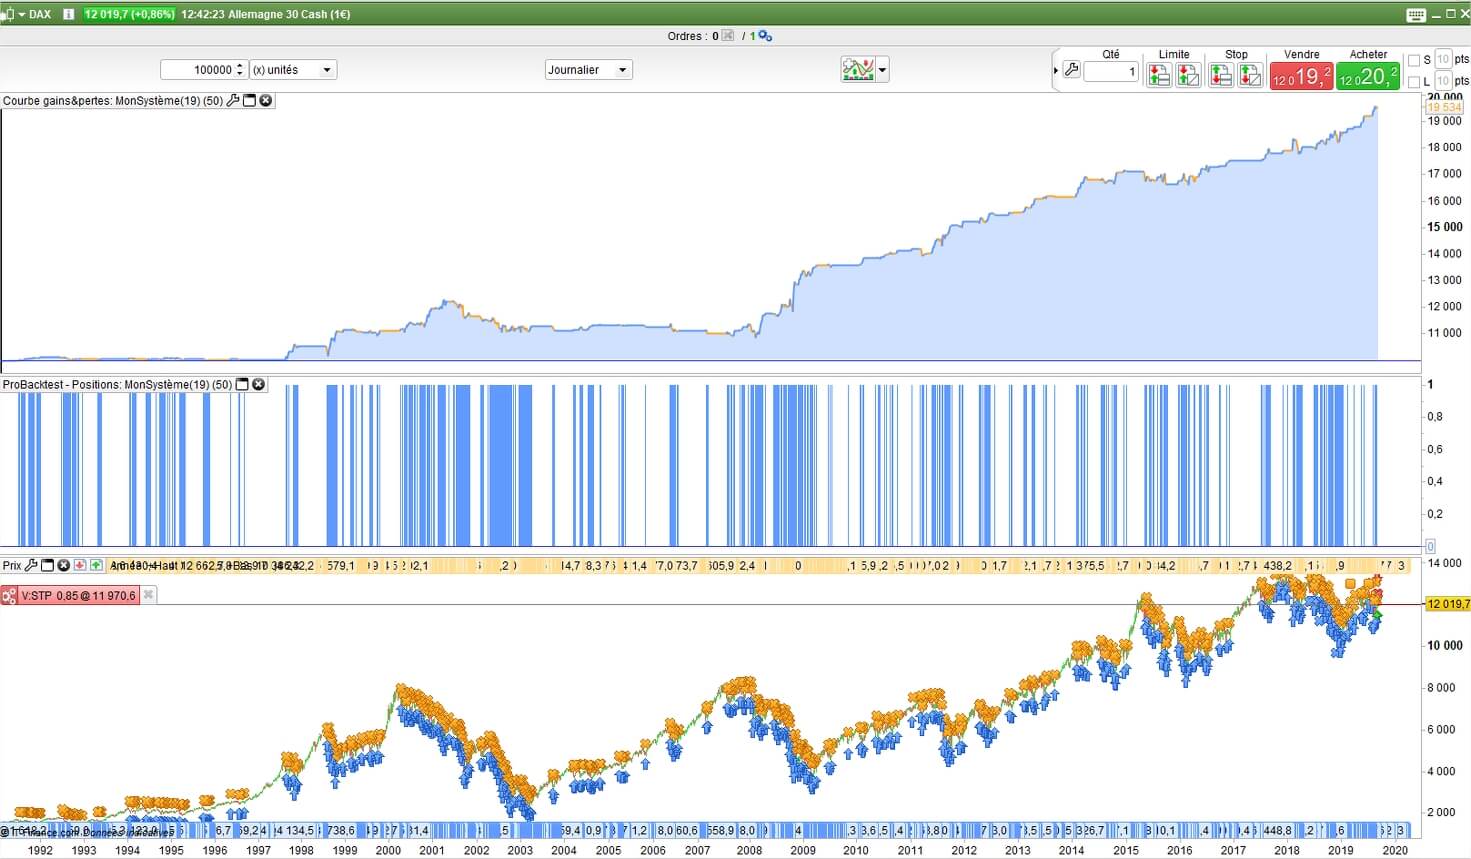This screenshot has width=1471, height=859.
Task: Click the green Acheter price button
Action: click(1368, 76)
